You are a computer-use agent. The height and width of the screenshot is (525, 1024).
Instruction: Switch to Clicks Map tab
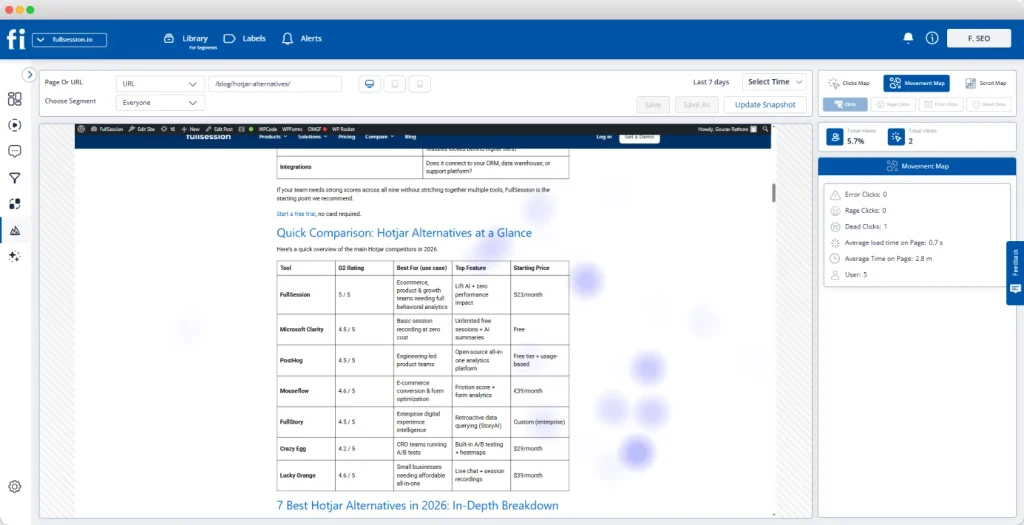click(x=850, y=83)
